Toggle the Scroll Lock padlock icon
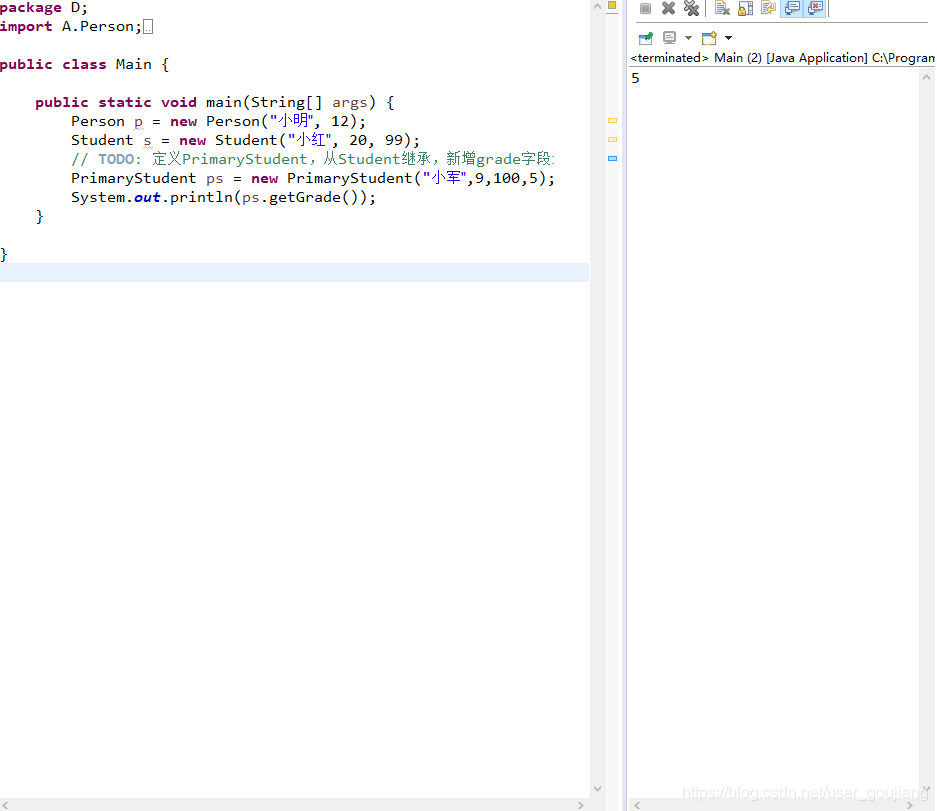 coord(745,8)
